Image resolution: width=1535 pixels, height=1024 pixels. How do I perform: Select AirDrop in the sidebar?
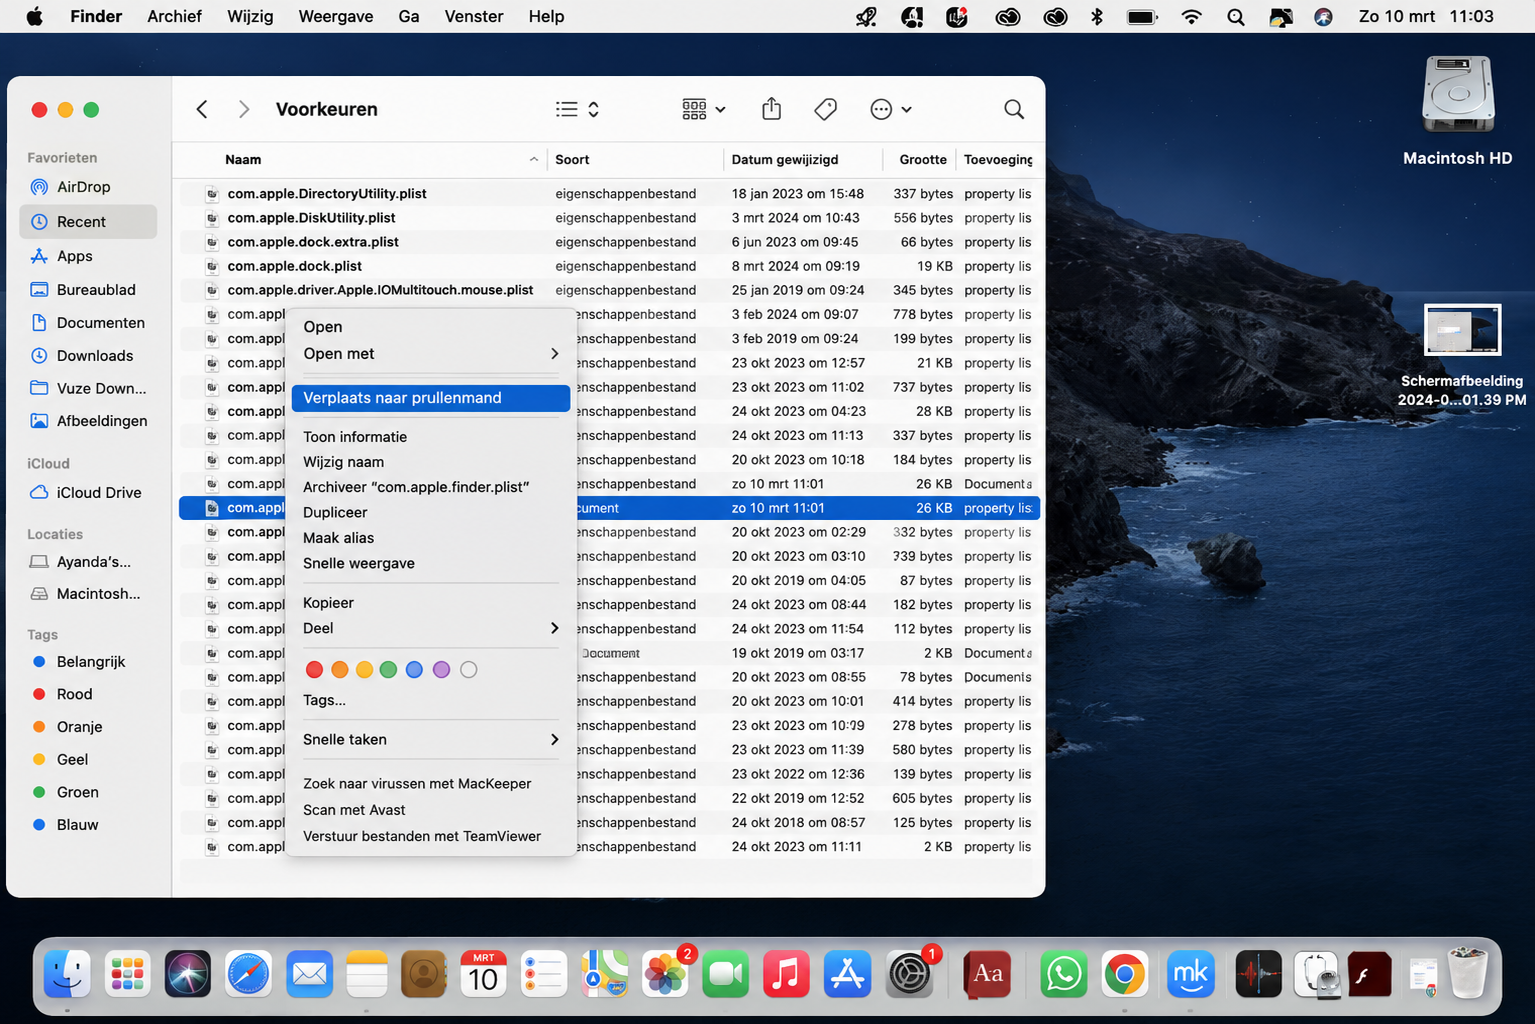click(88, 187)
